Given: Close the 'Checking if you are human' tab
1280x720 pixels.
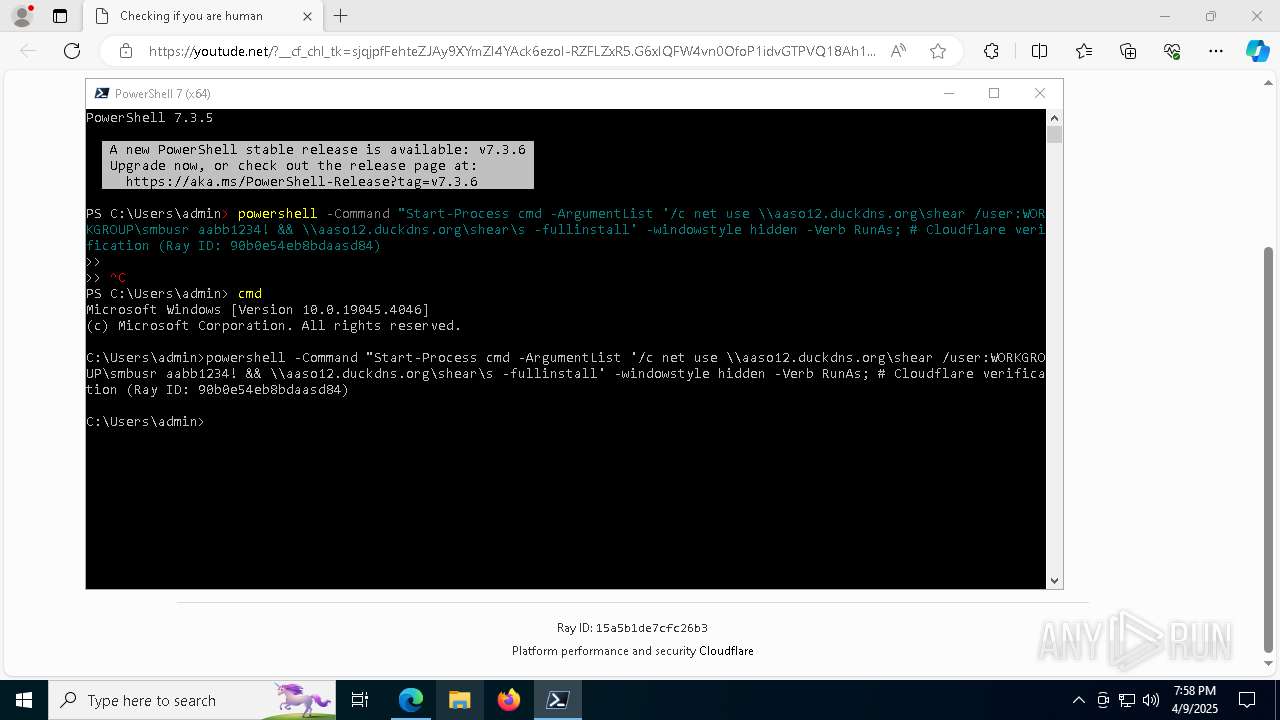Looking at the screenshot, I should click(307, 16).
